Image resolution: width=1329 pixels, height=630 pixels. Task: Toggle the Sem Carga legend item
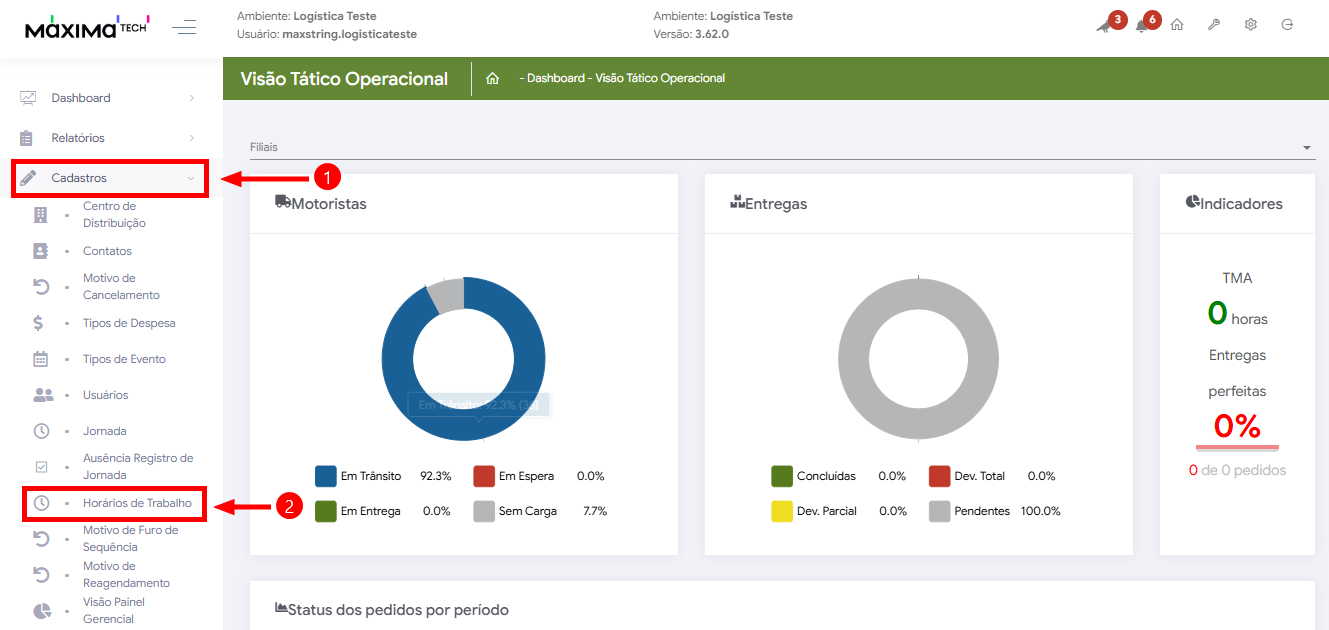click(x=527, y=511)
